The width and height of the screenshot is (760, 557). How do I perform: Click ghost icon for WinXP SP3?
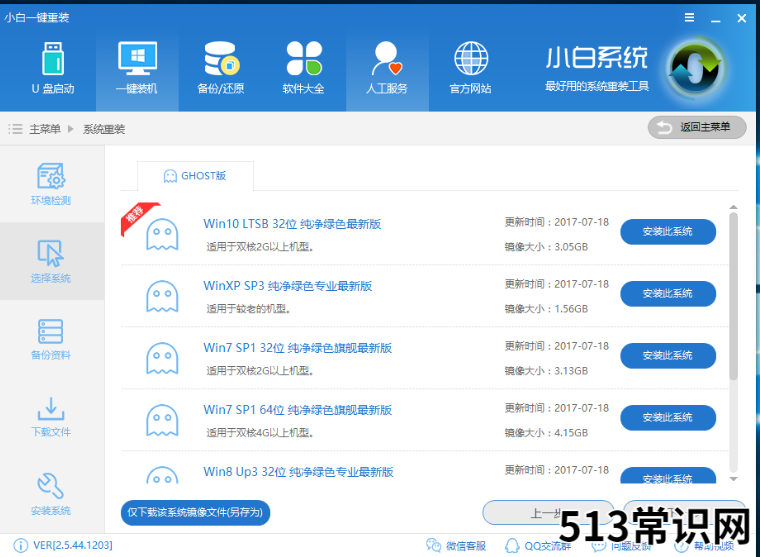162,297
